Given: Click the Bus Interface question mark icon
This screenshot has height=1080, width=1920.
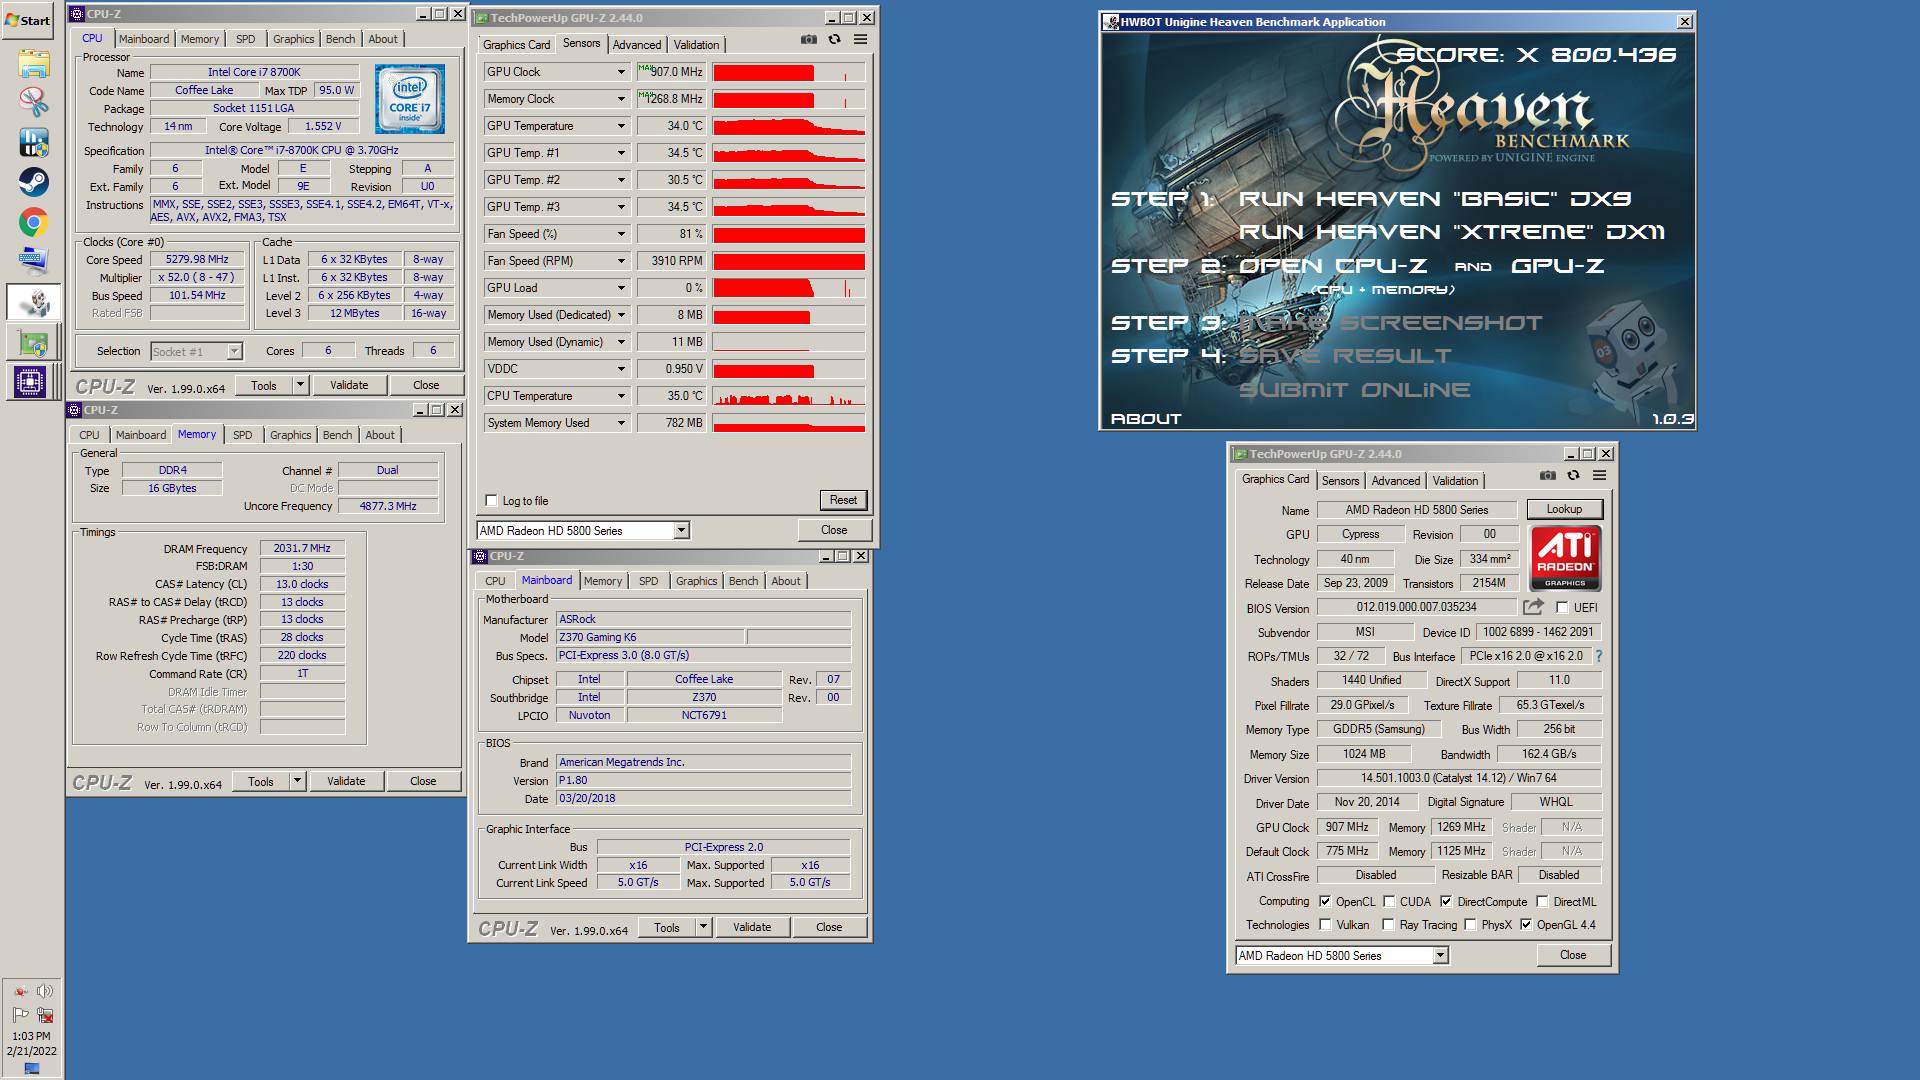Looking at the screenshot, I should coord(1599,656).
